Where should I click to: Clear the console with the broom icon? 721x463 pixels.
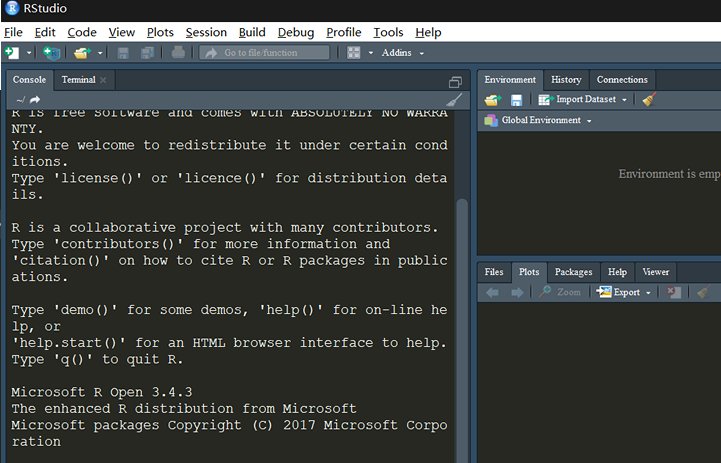coord(453,100)
